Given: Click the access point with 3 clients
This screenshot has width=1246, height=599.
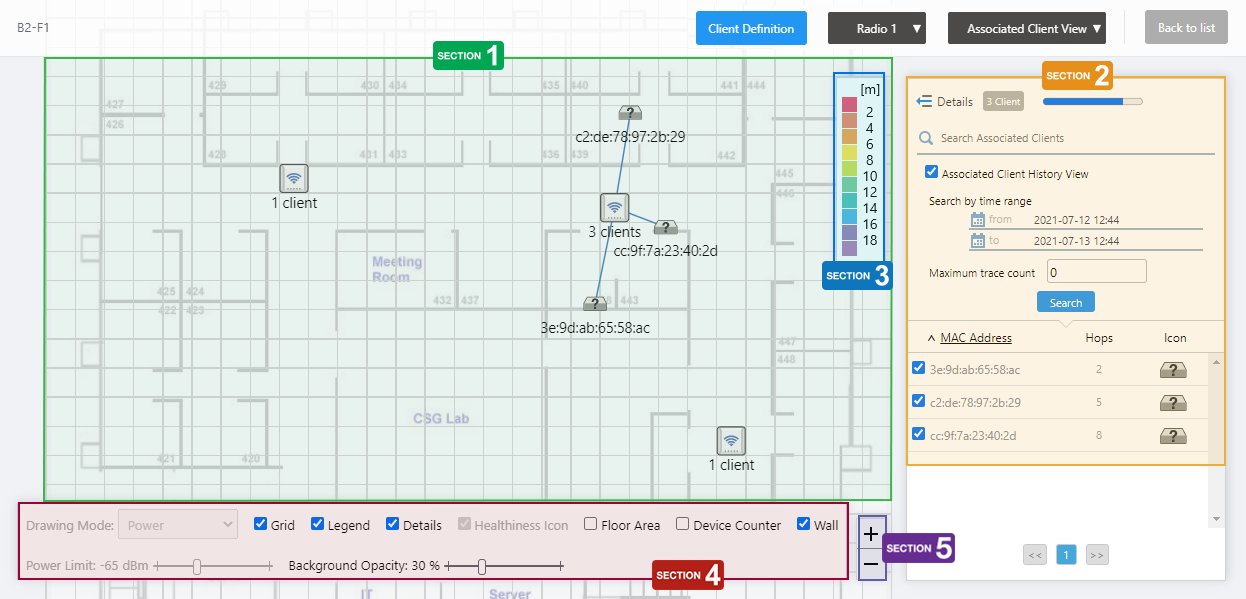Looking at the screenshot, I should pyautogui.click(x=614, y=208).
